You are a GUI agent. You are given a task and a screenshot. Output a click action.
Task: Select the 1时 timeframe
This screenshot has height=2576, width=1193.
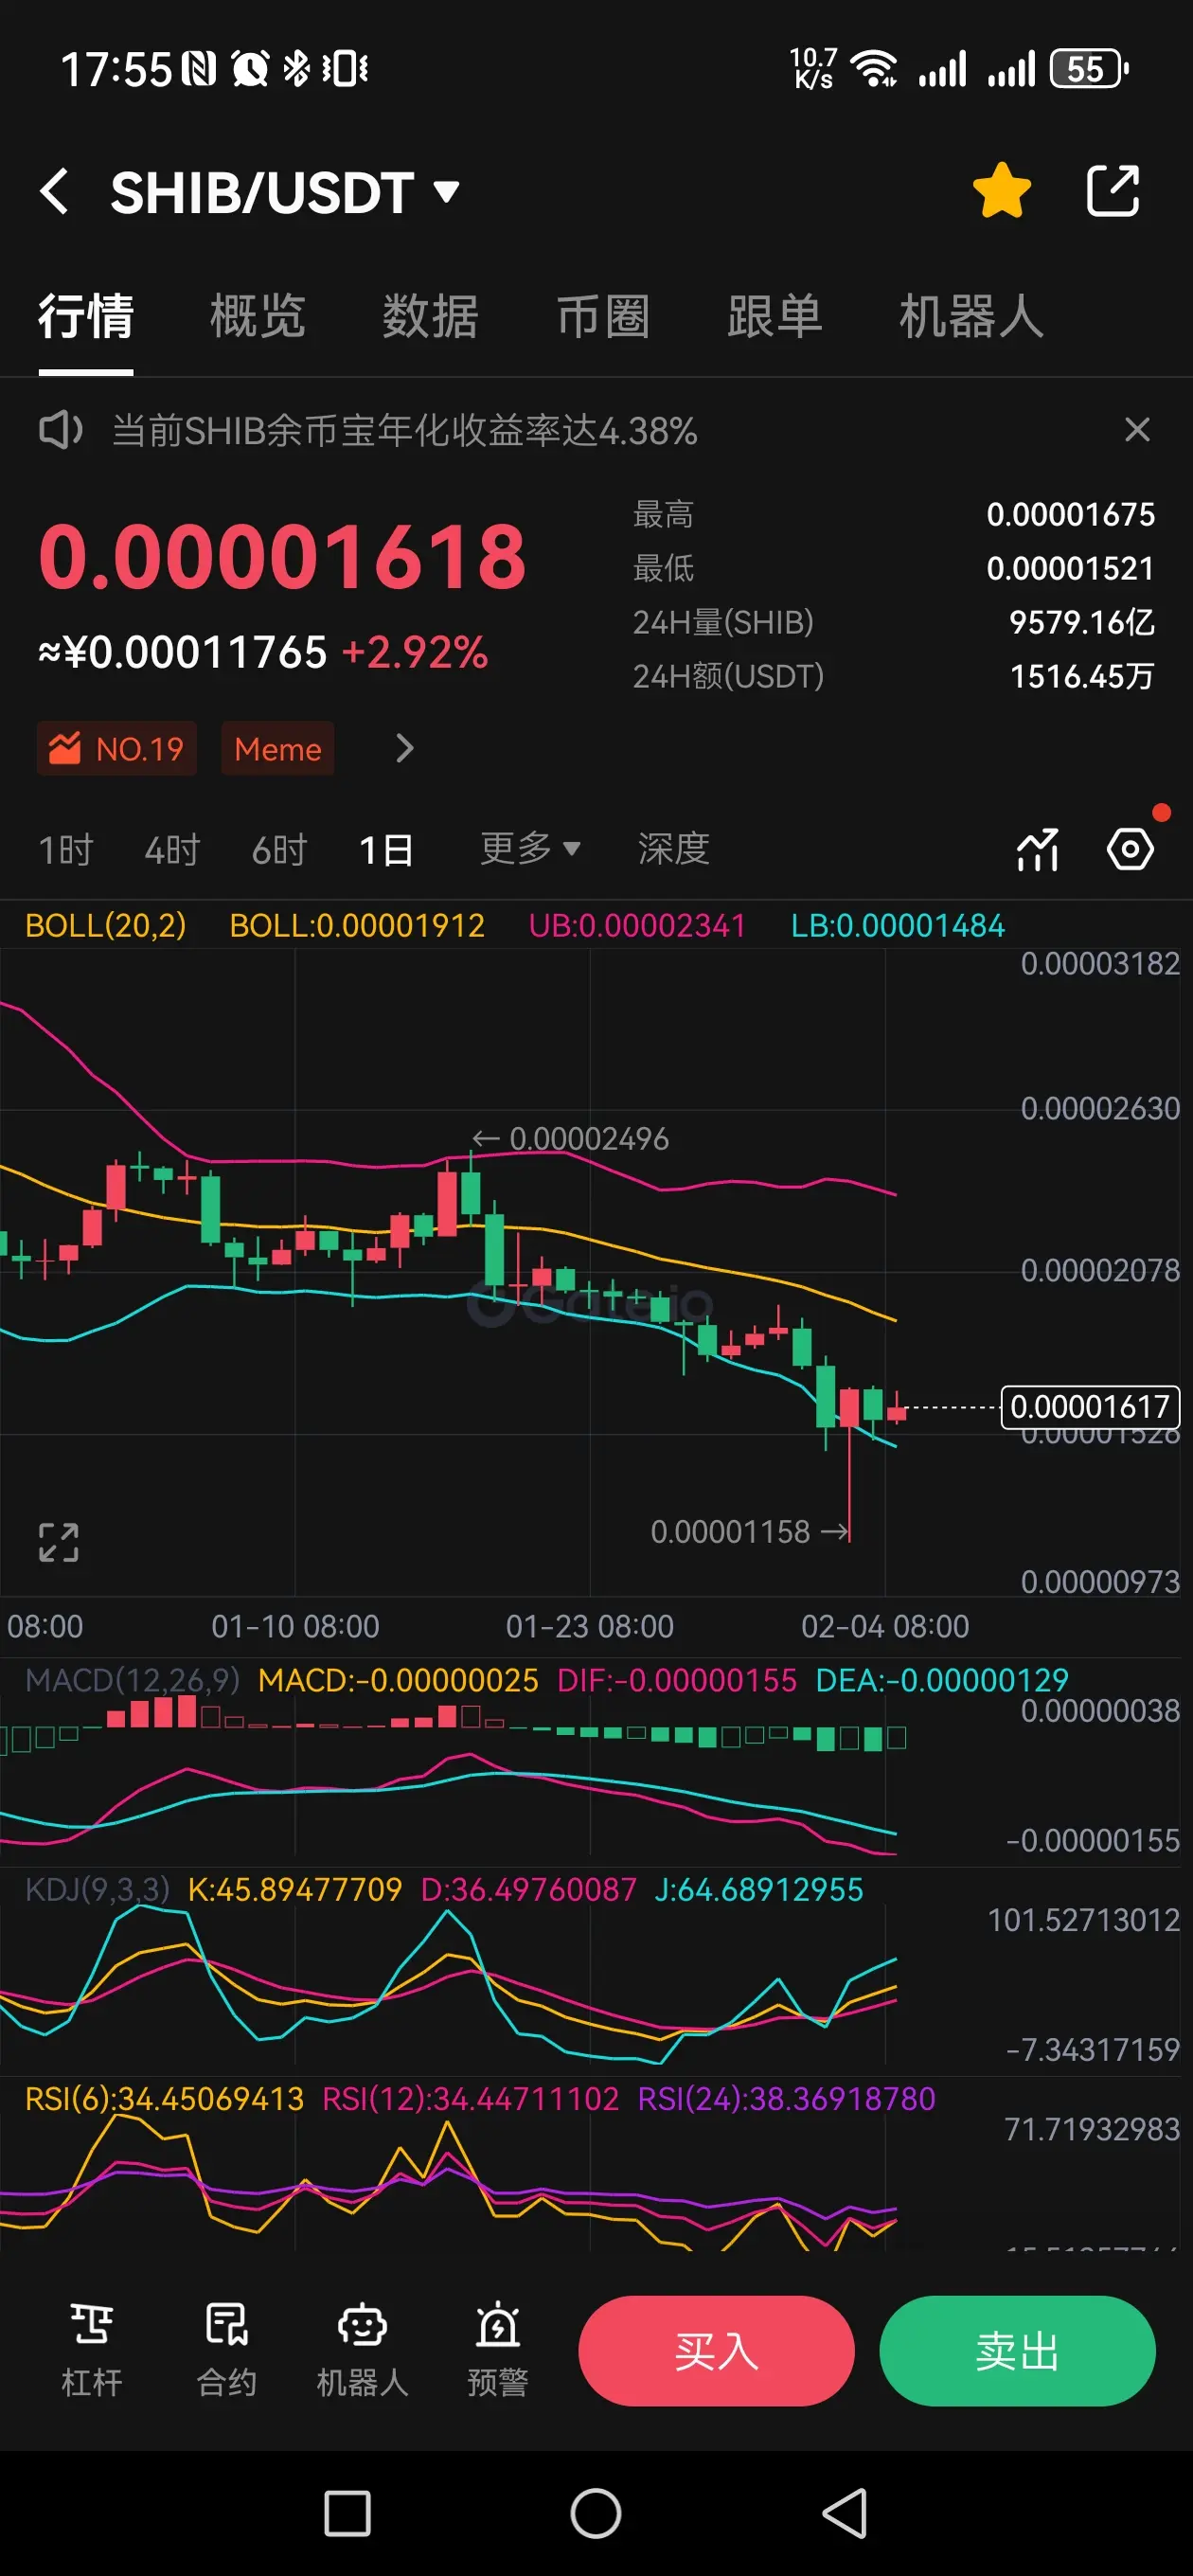pos(65,850)
